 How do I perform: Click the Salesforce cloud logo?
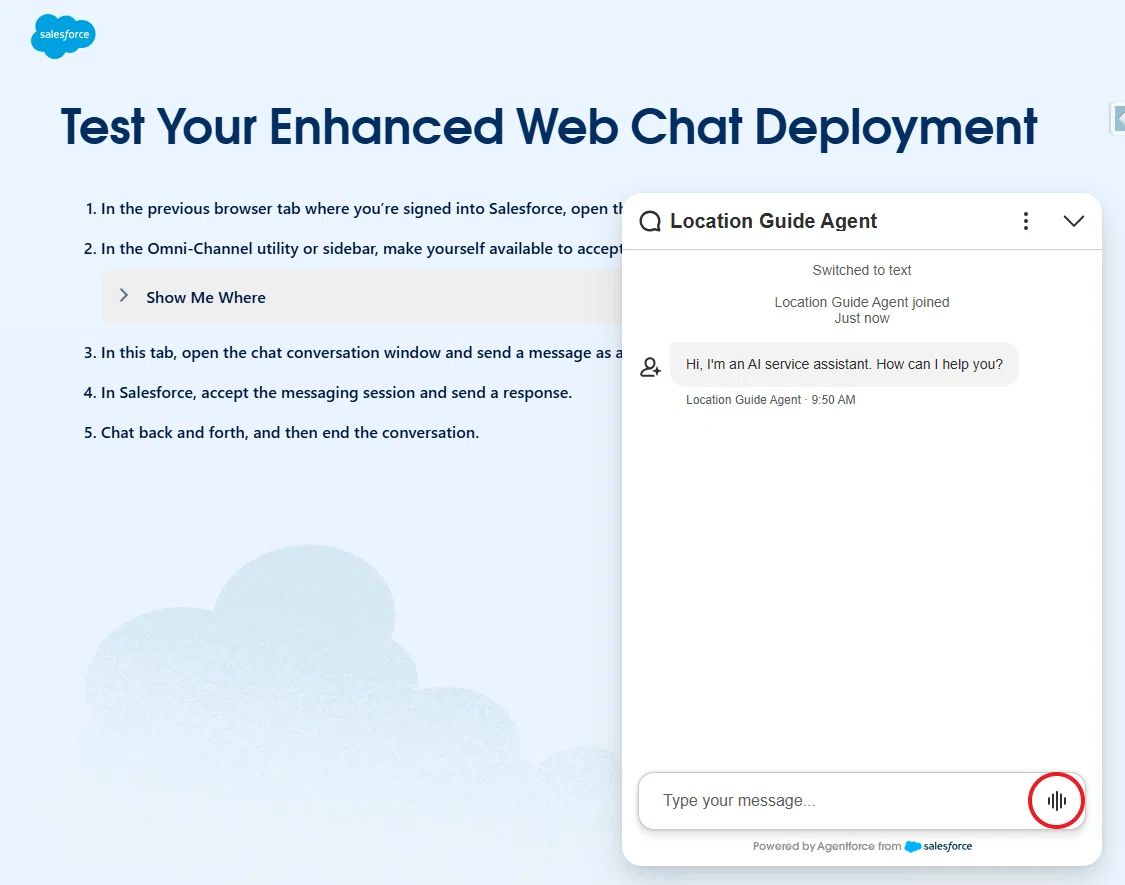click(63, 36)
